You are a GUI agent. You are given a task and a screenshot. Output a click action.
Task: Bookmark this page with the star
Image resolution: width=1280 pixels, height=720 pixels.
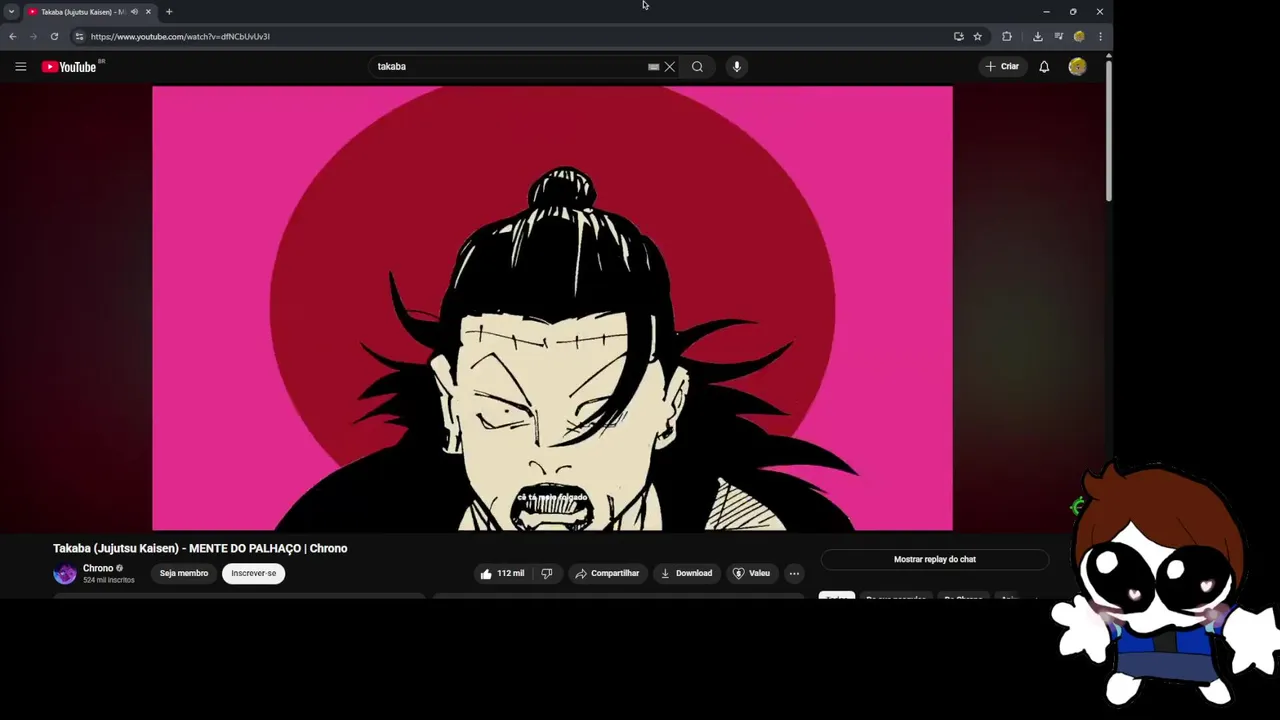click(977, 37)
